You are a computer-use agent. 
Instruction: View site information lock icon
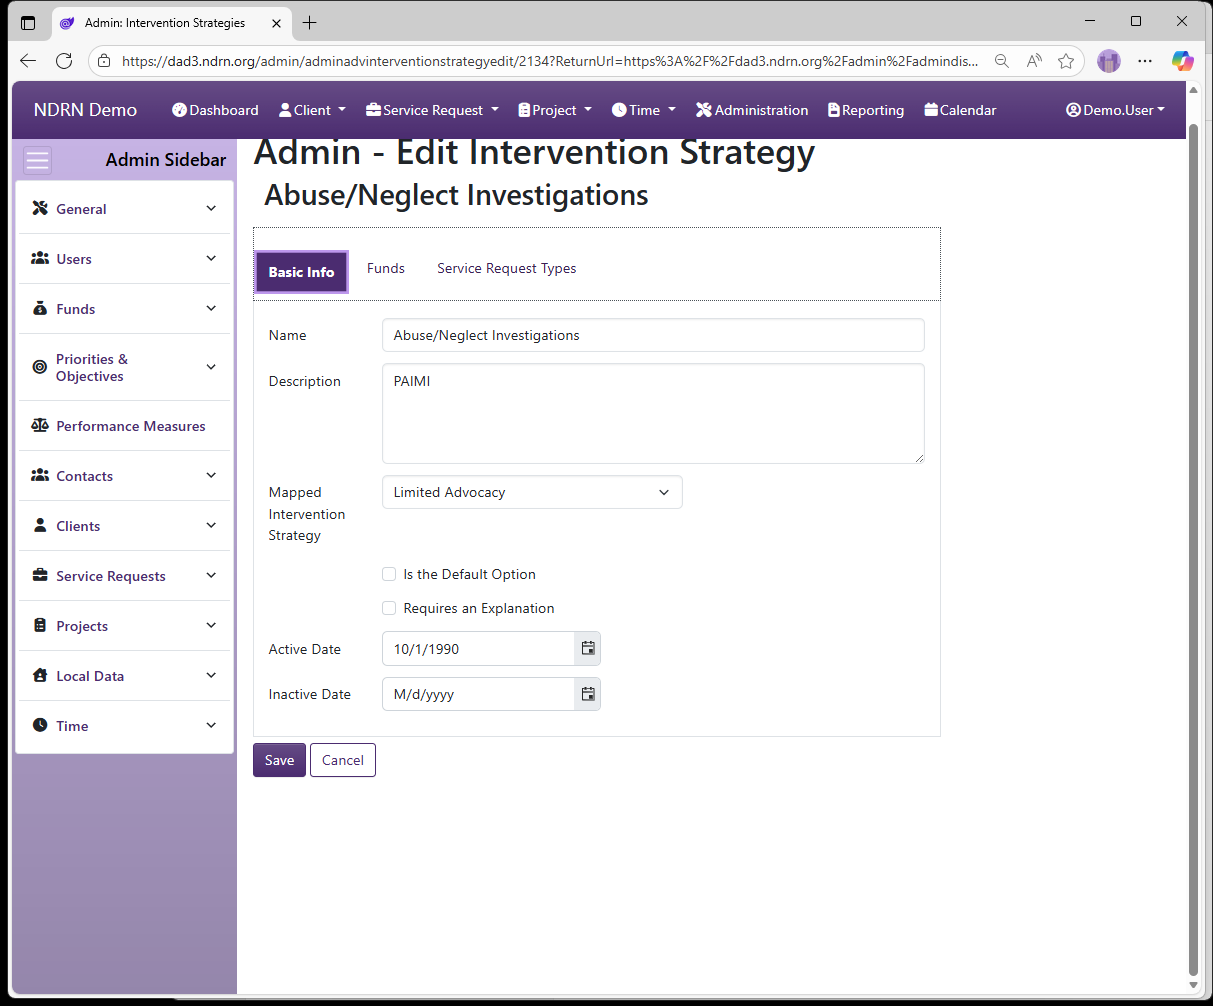(x=104, y=61)
